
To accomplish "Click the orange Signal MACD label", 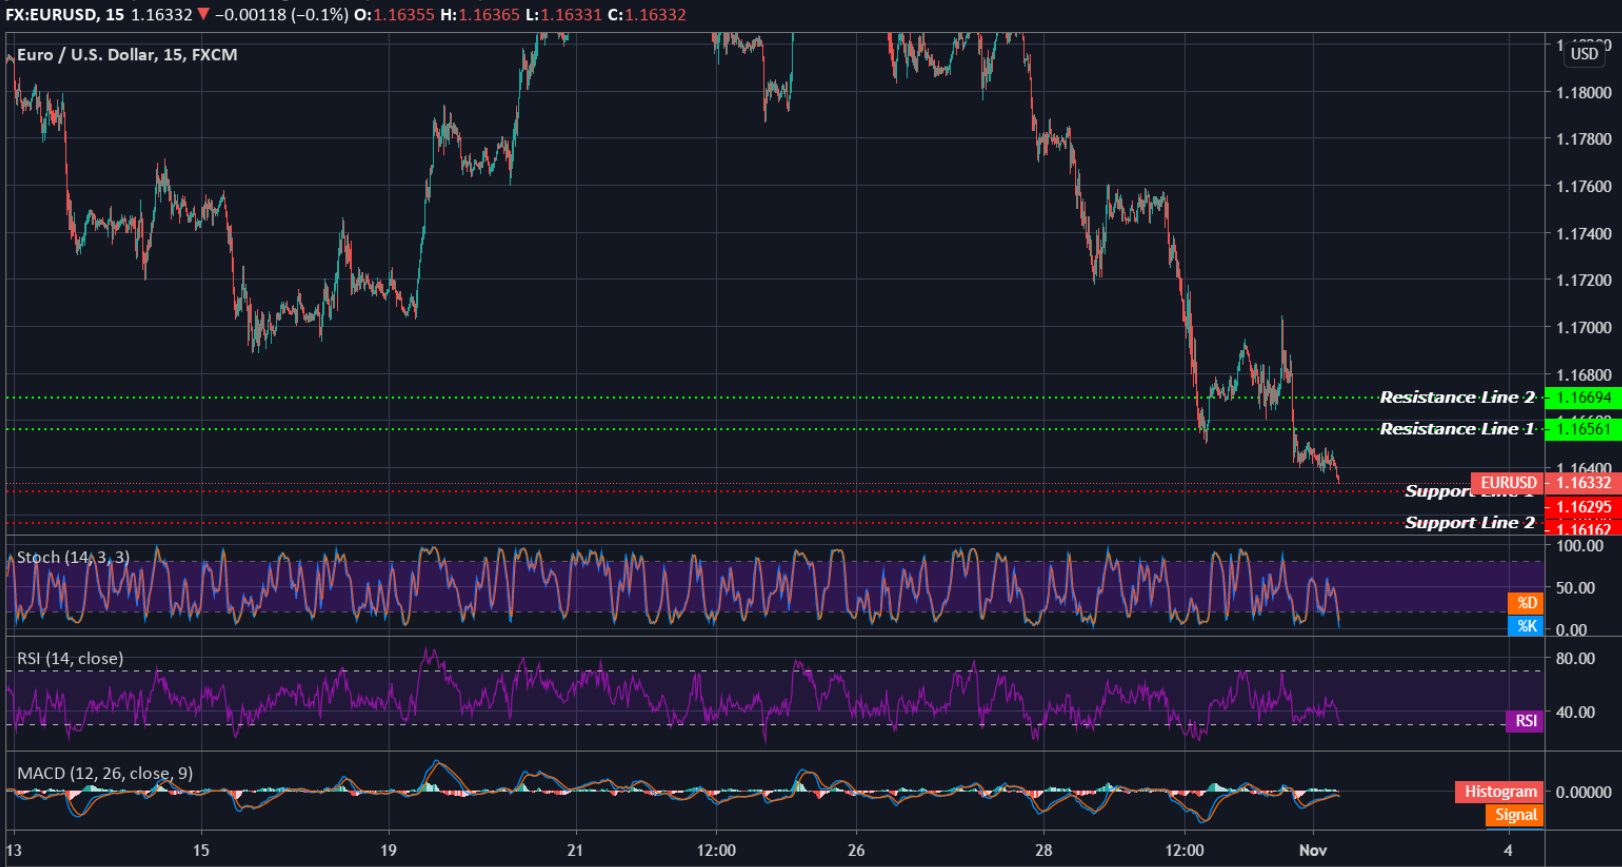I will click(x=1515, y=815).
